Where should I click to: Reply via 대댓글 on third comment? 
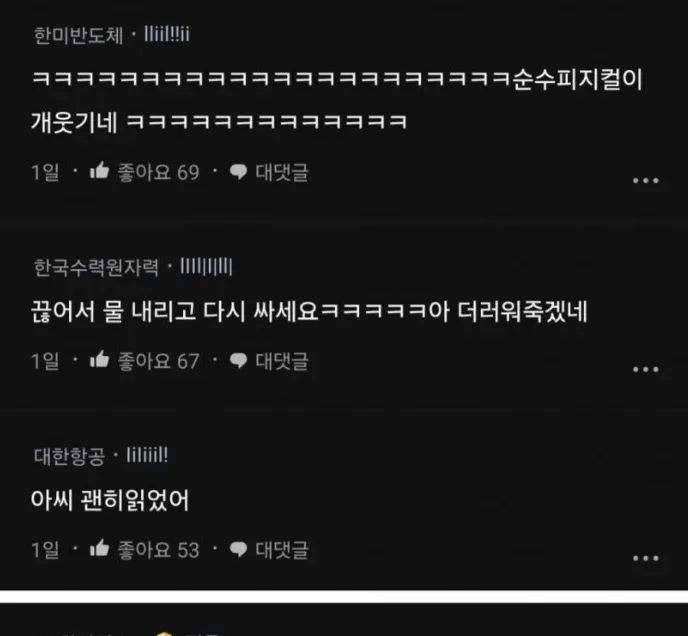[x=282, y=550]
